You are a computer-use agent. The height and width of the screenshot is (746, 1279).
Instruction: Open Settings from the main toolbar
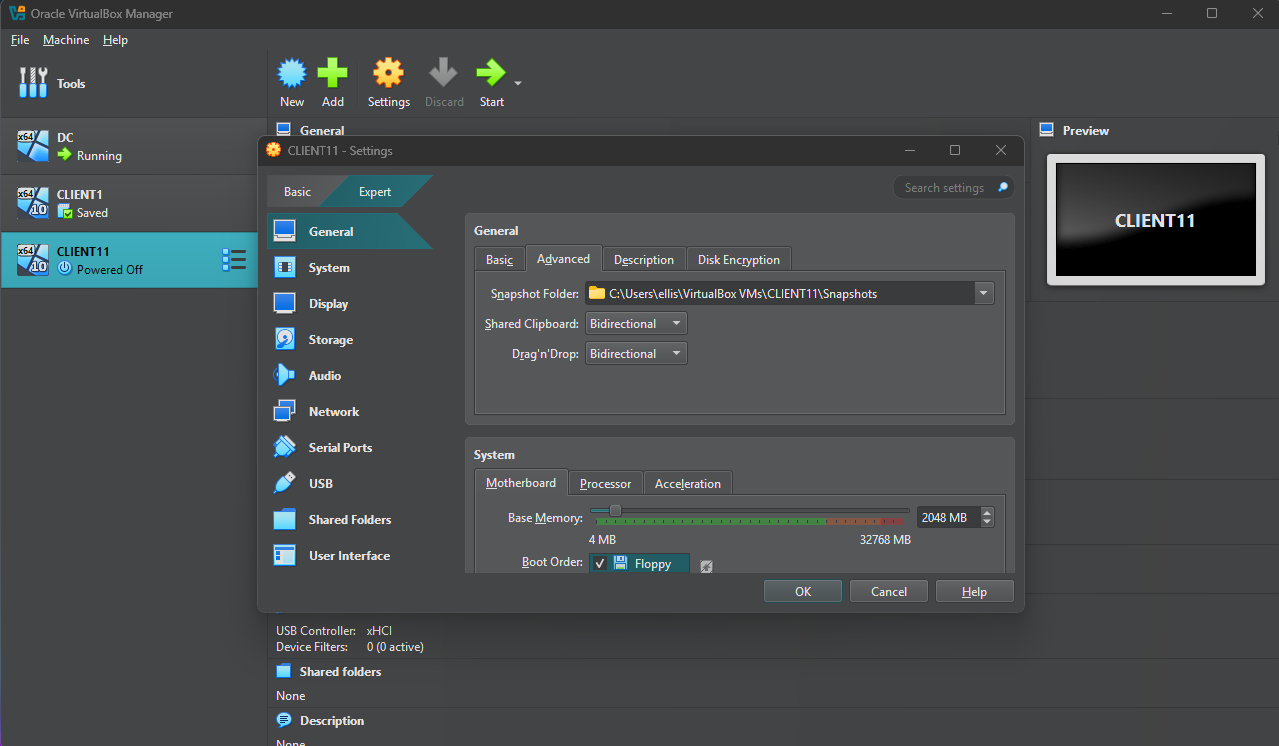click(x=388, y=83)
